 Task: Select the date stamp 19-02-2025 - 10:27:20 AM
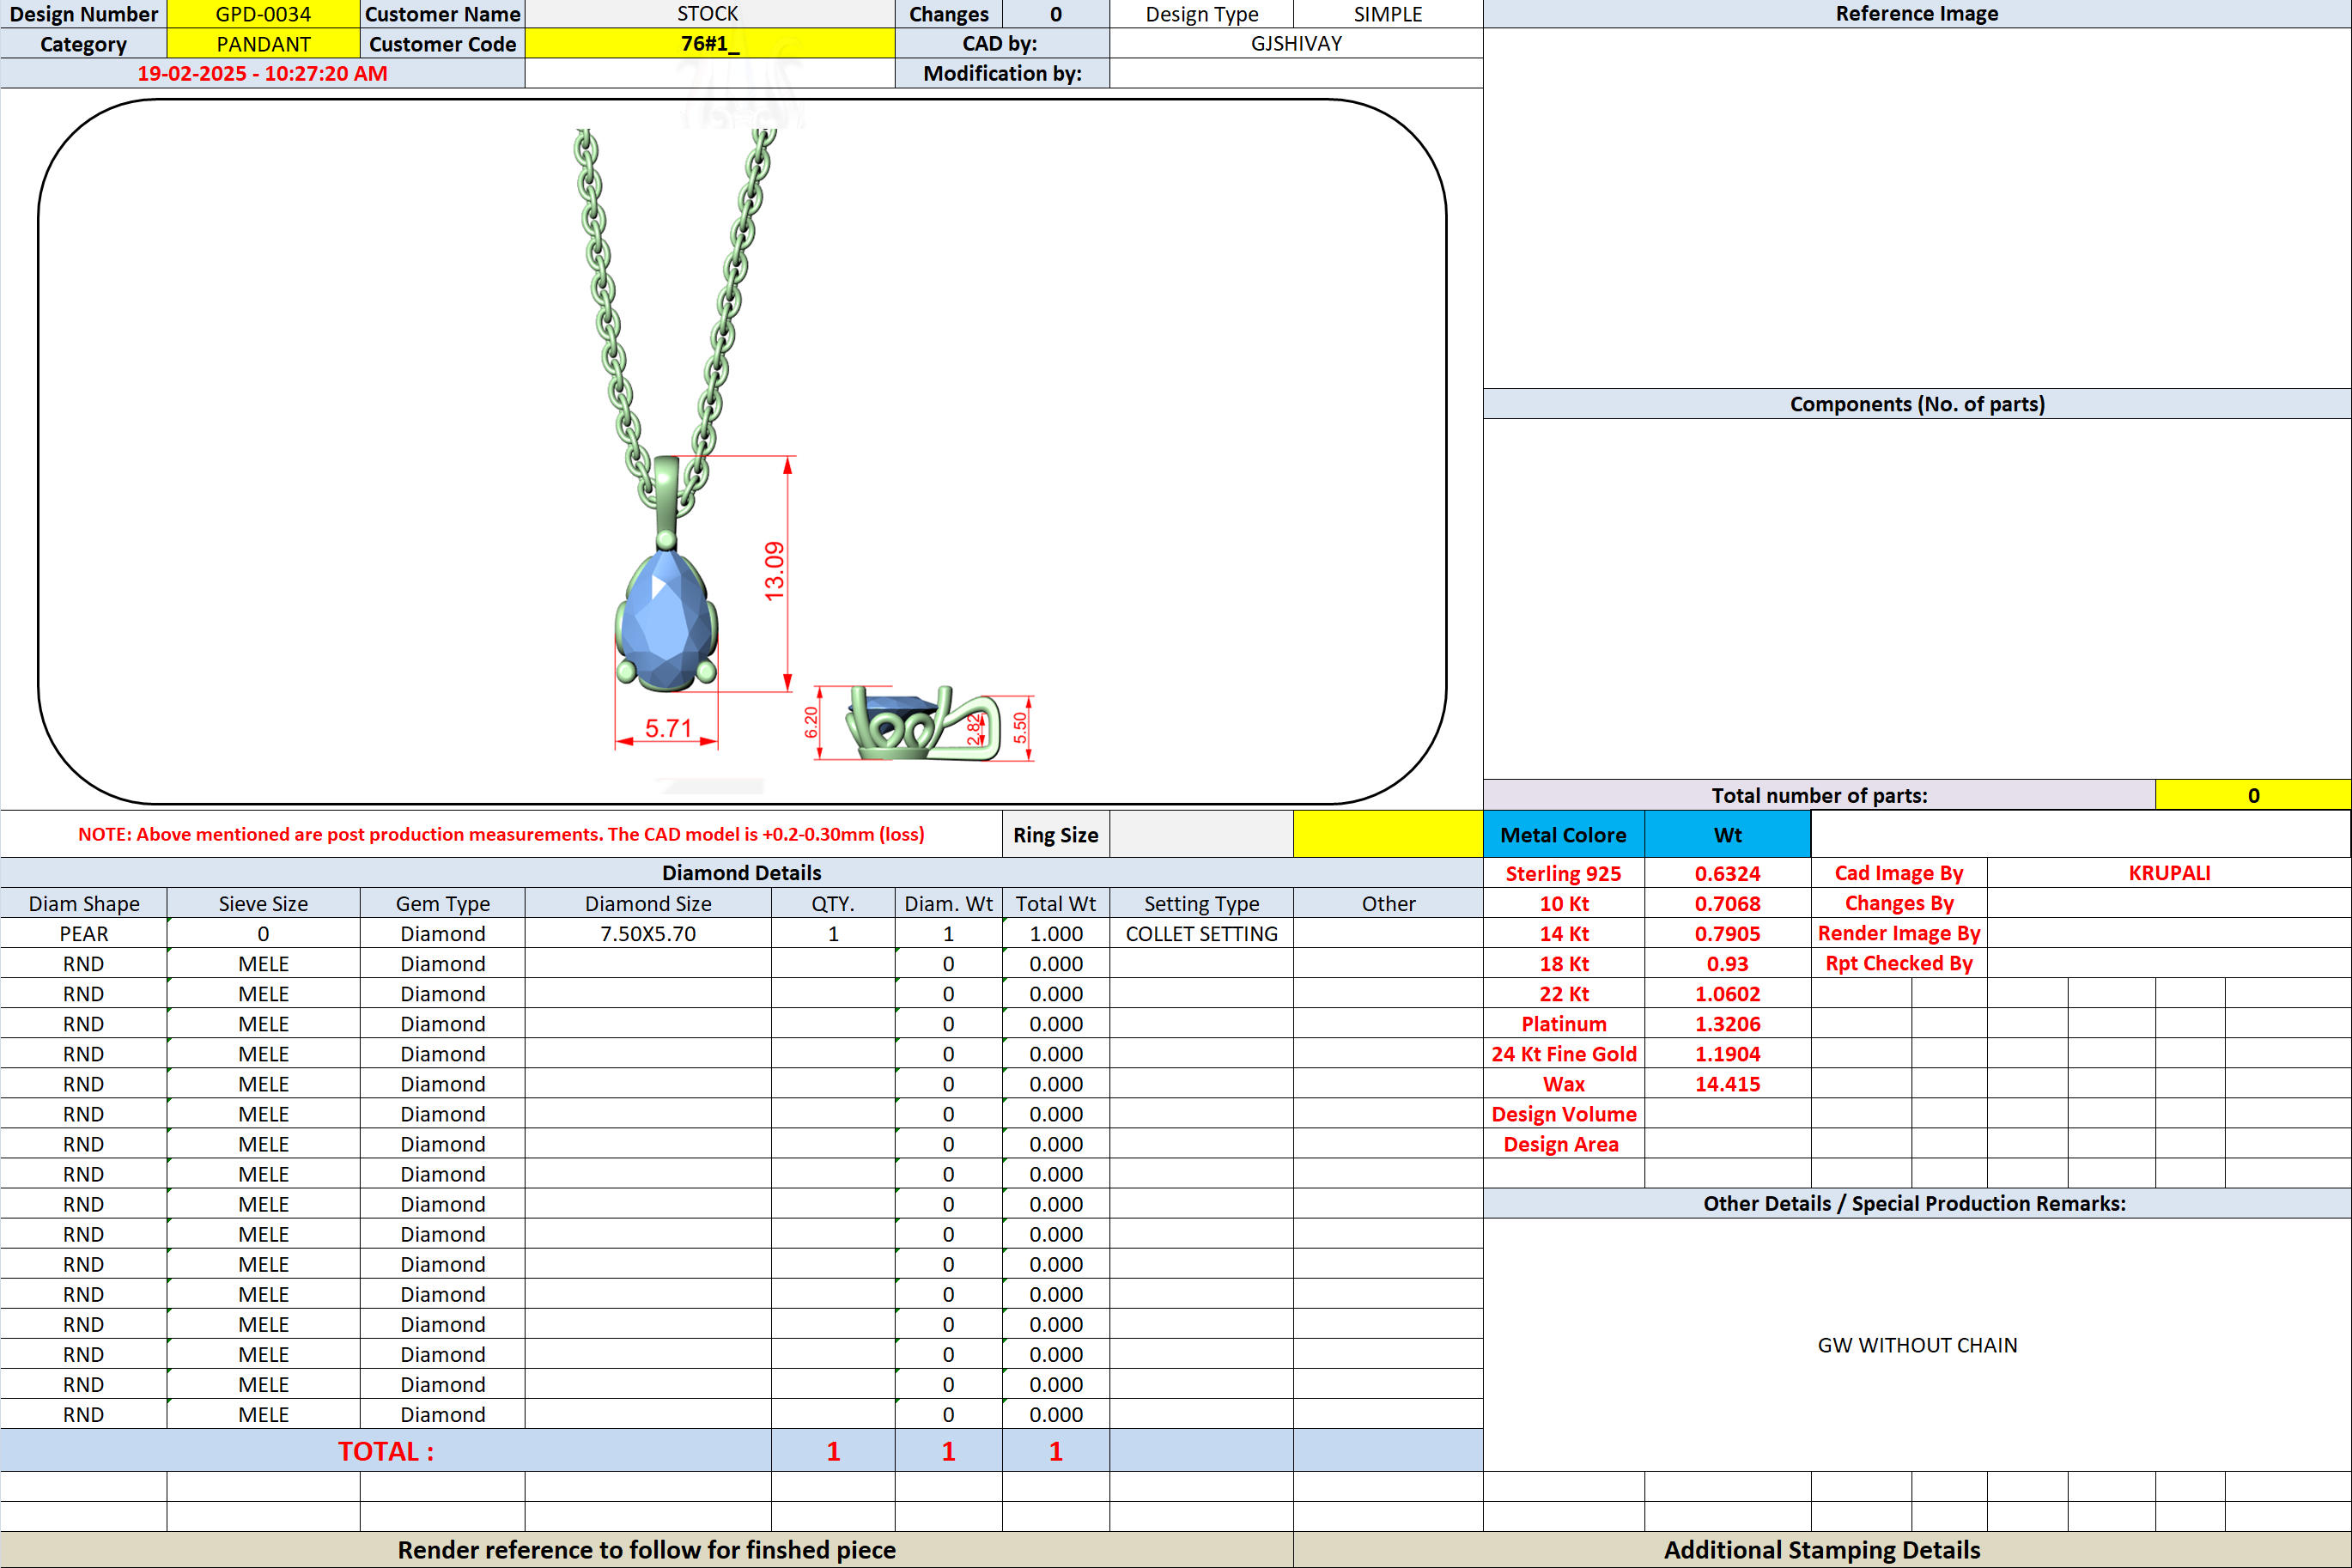click(262, 73)
